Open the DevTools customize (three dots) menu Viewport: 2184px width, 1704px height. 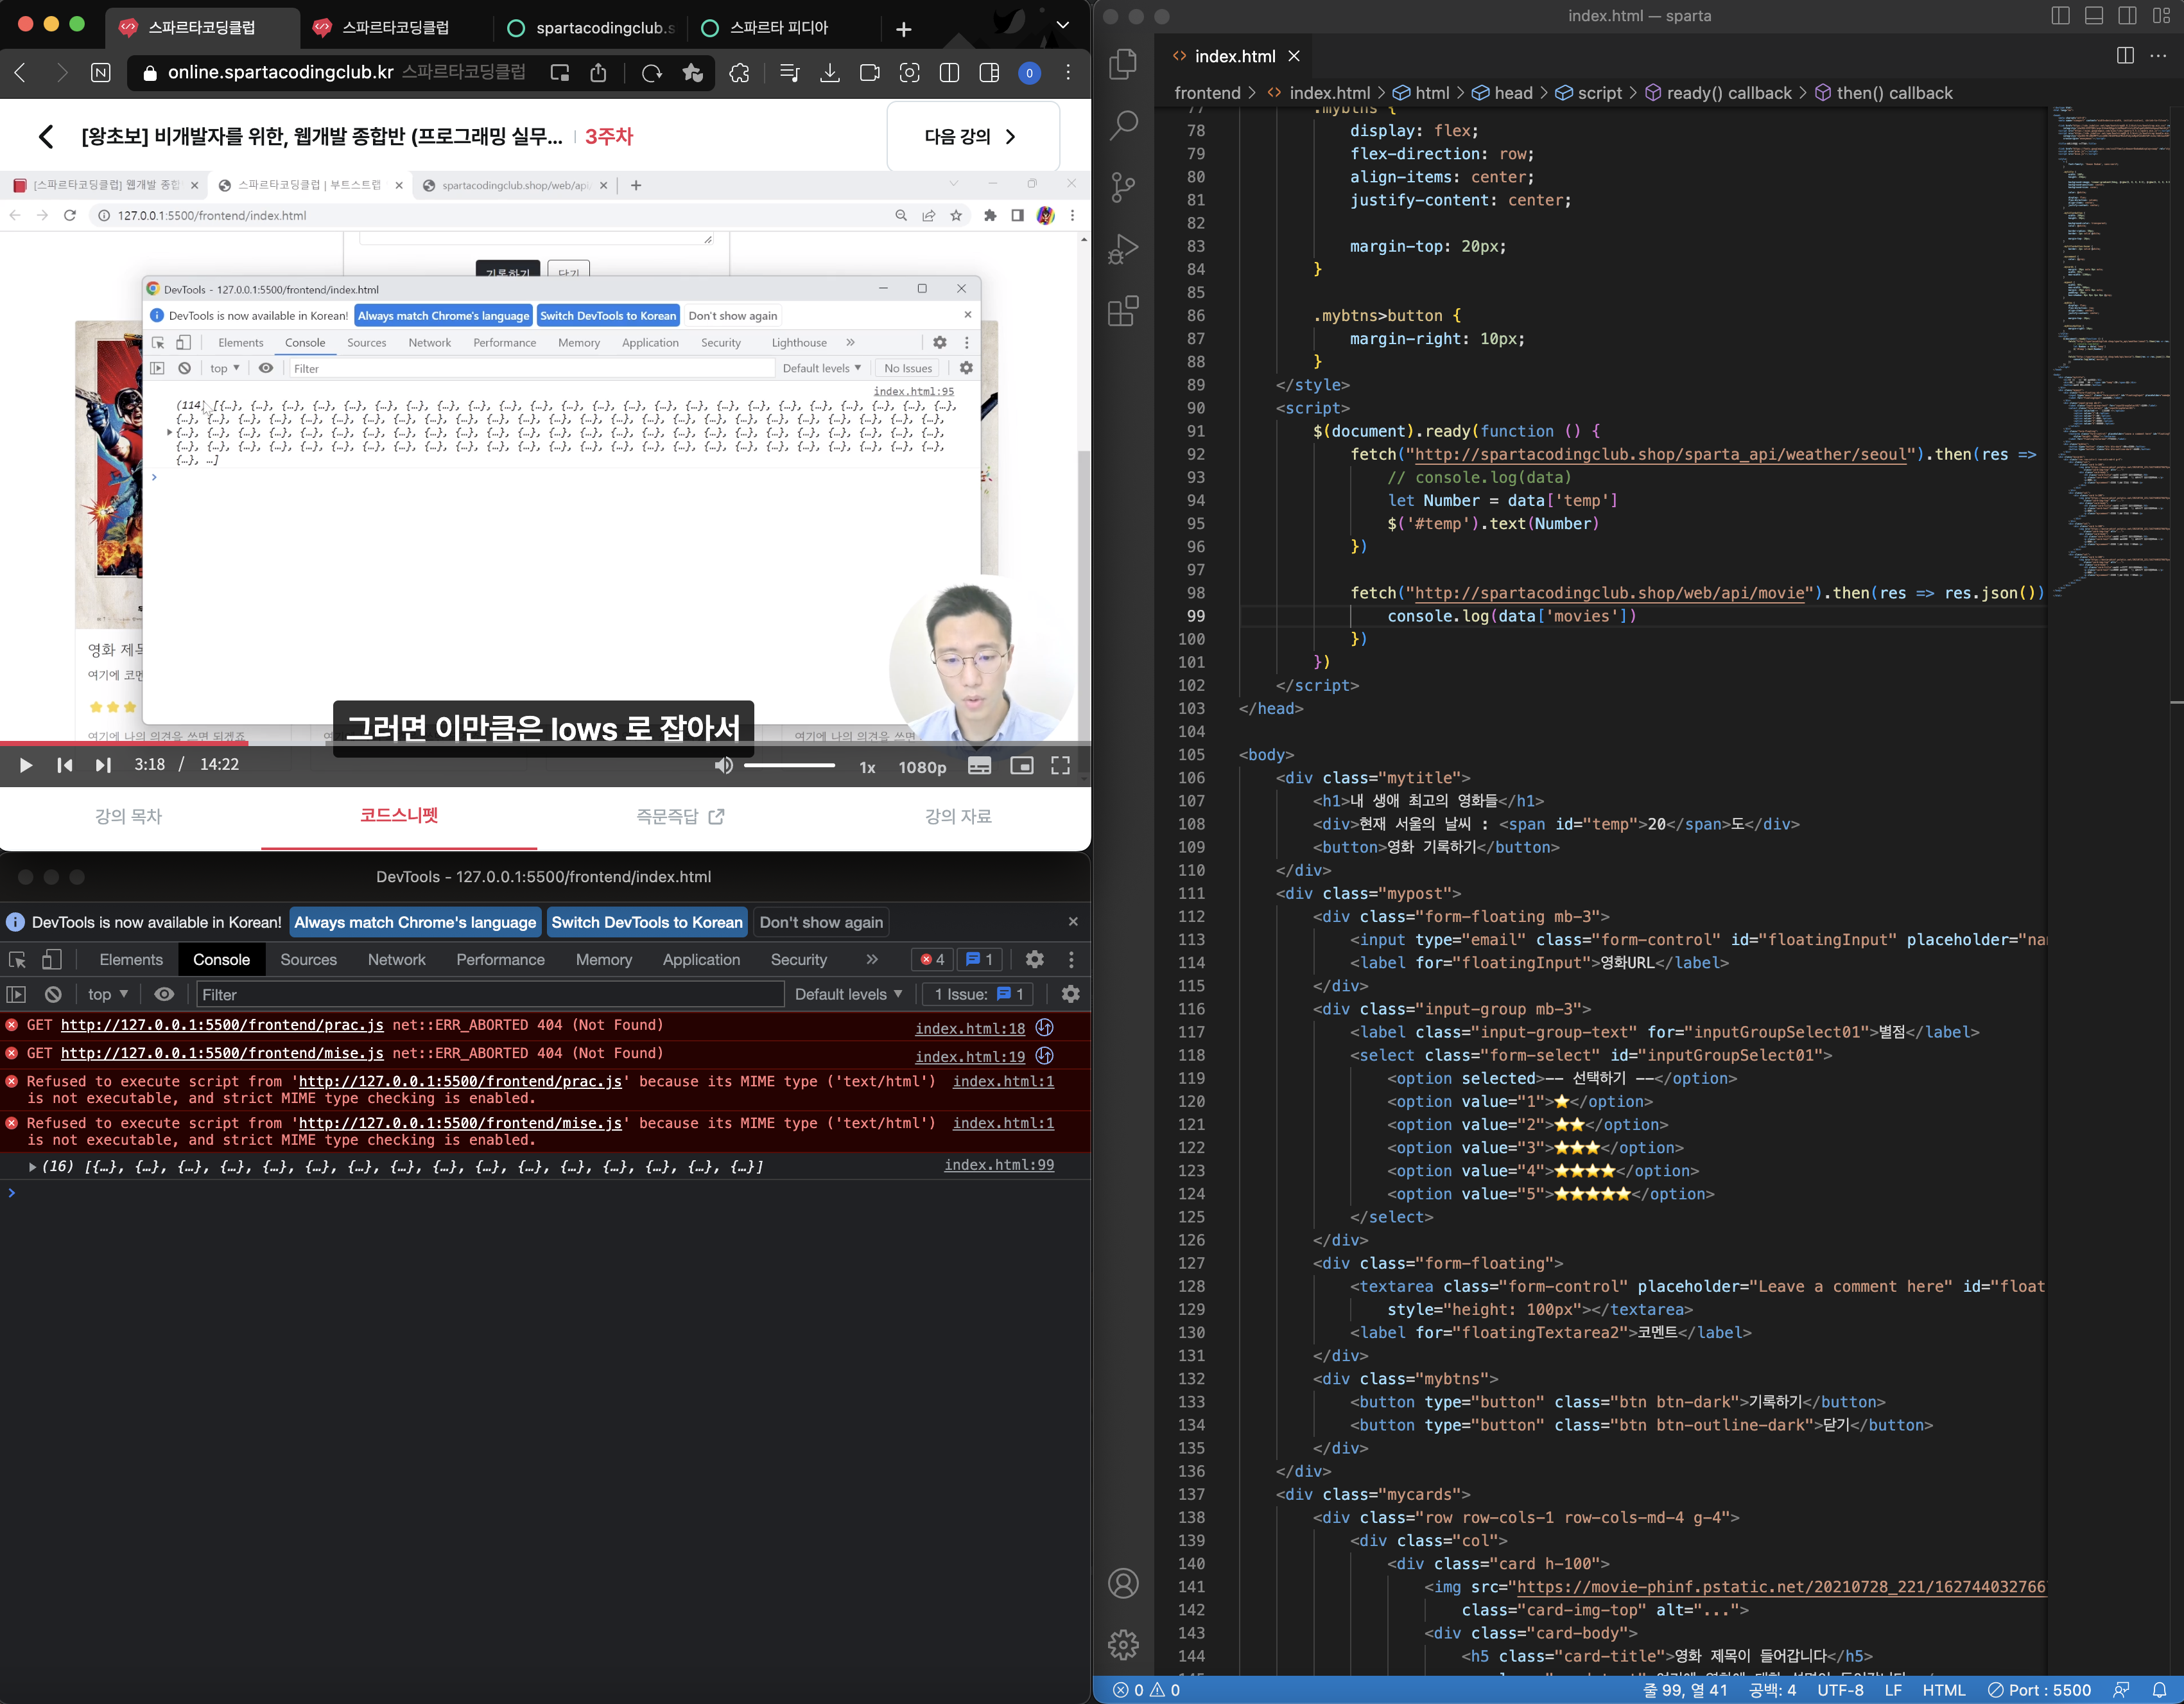pos(1072,960)
